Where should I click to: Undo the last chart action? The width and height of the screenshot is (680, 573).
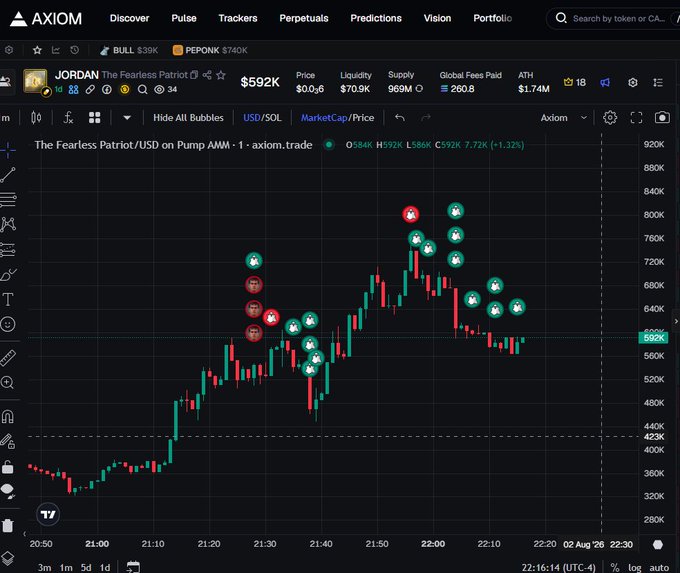tap(400, 118)
